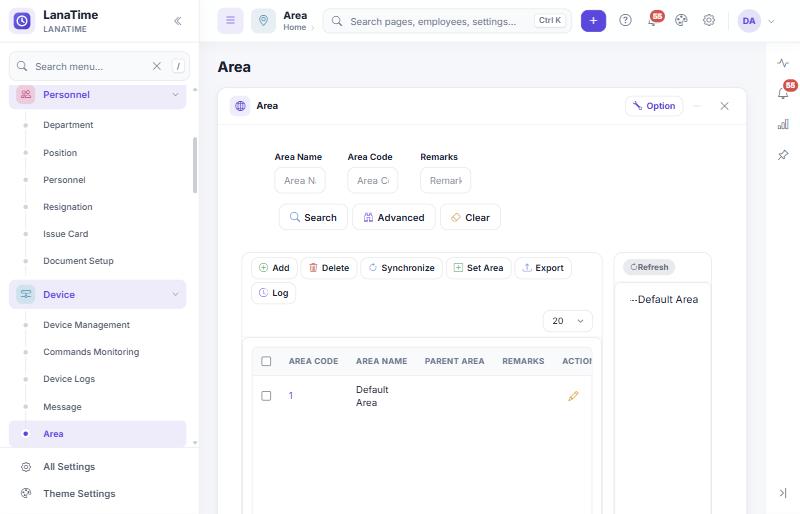Viewport: 800px width, 514px height.
Task: Click the Device group icon
Action: point(26,295)
